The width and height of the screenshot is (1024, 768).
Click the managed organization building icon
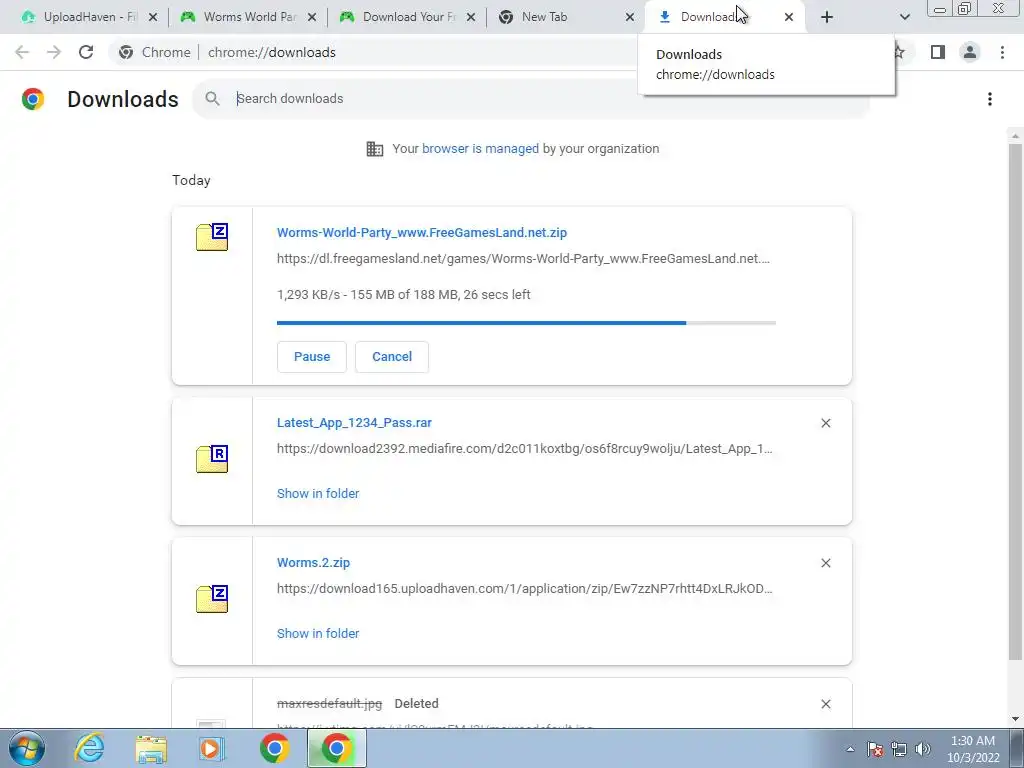click(375, 149)
